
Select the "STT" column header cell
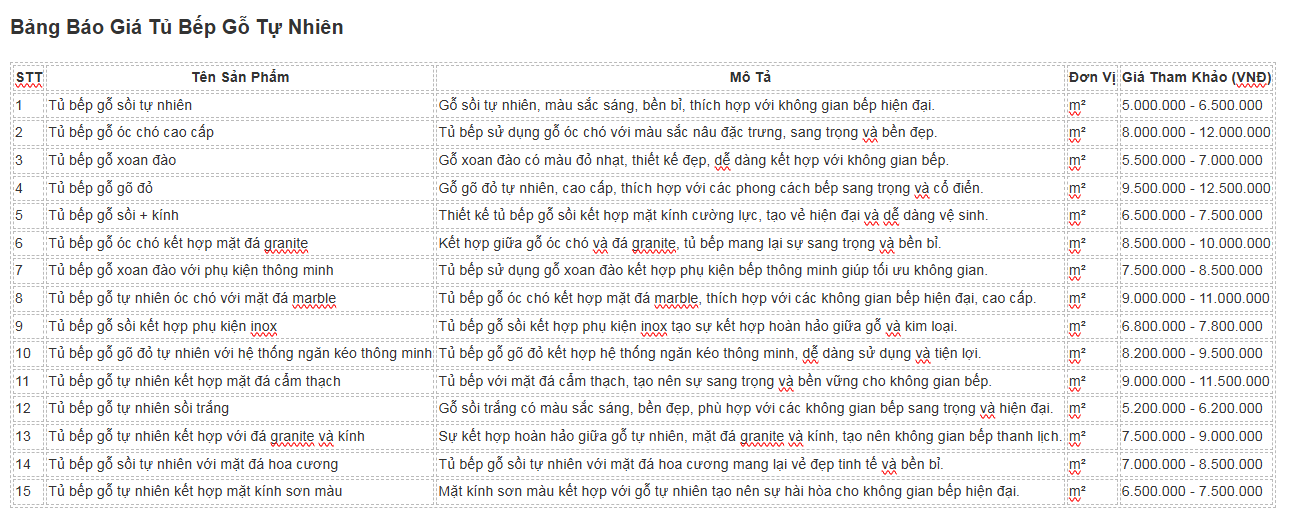[29, 77]
